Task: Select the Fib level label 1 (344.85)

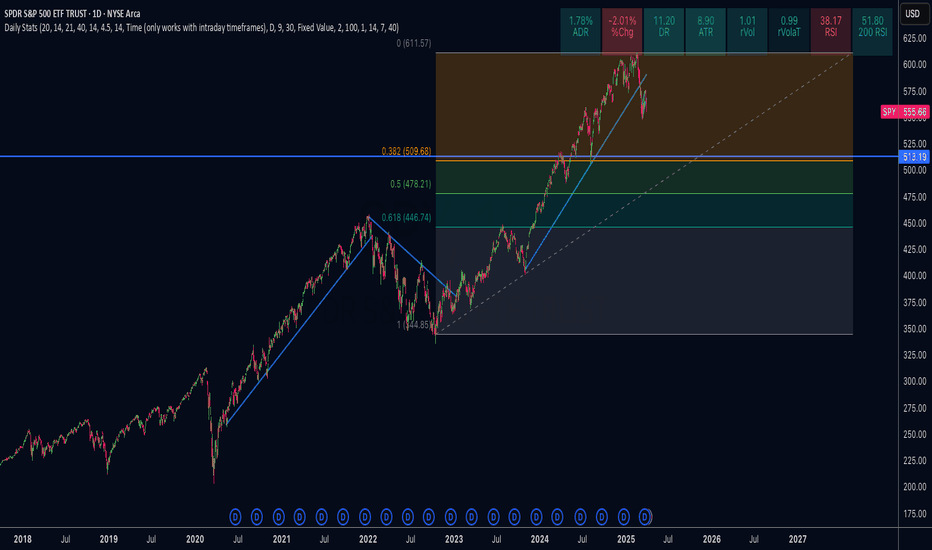Action: click(x=413, y=325)
